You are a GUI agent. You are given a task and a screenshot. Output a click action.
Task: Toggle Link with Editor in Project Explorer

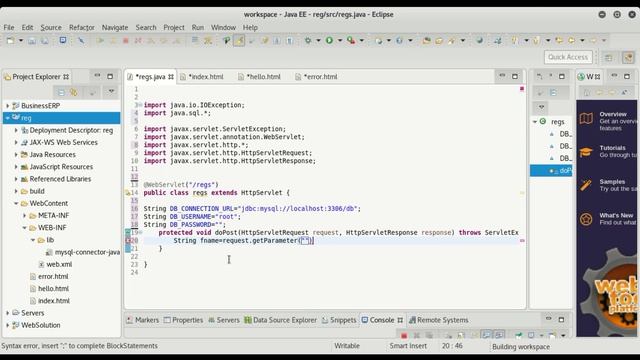(x=74, y=93)
